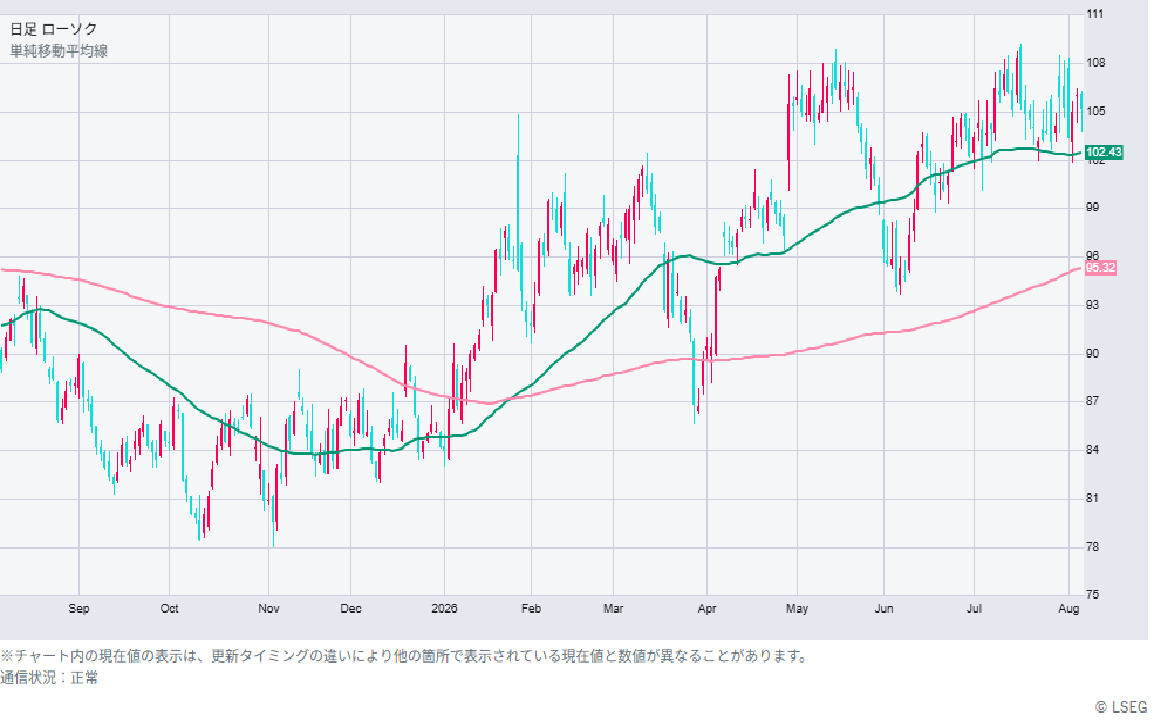1152x720 pixels.
Task: Click the 78 price axis label
Action: click(x=1093, y=547)
